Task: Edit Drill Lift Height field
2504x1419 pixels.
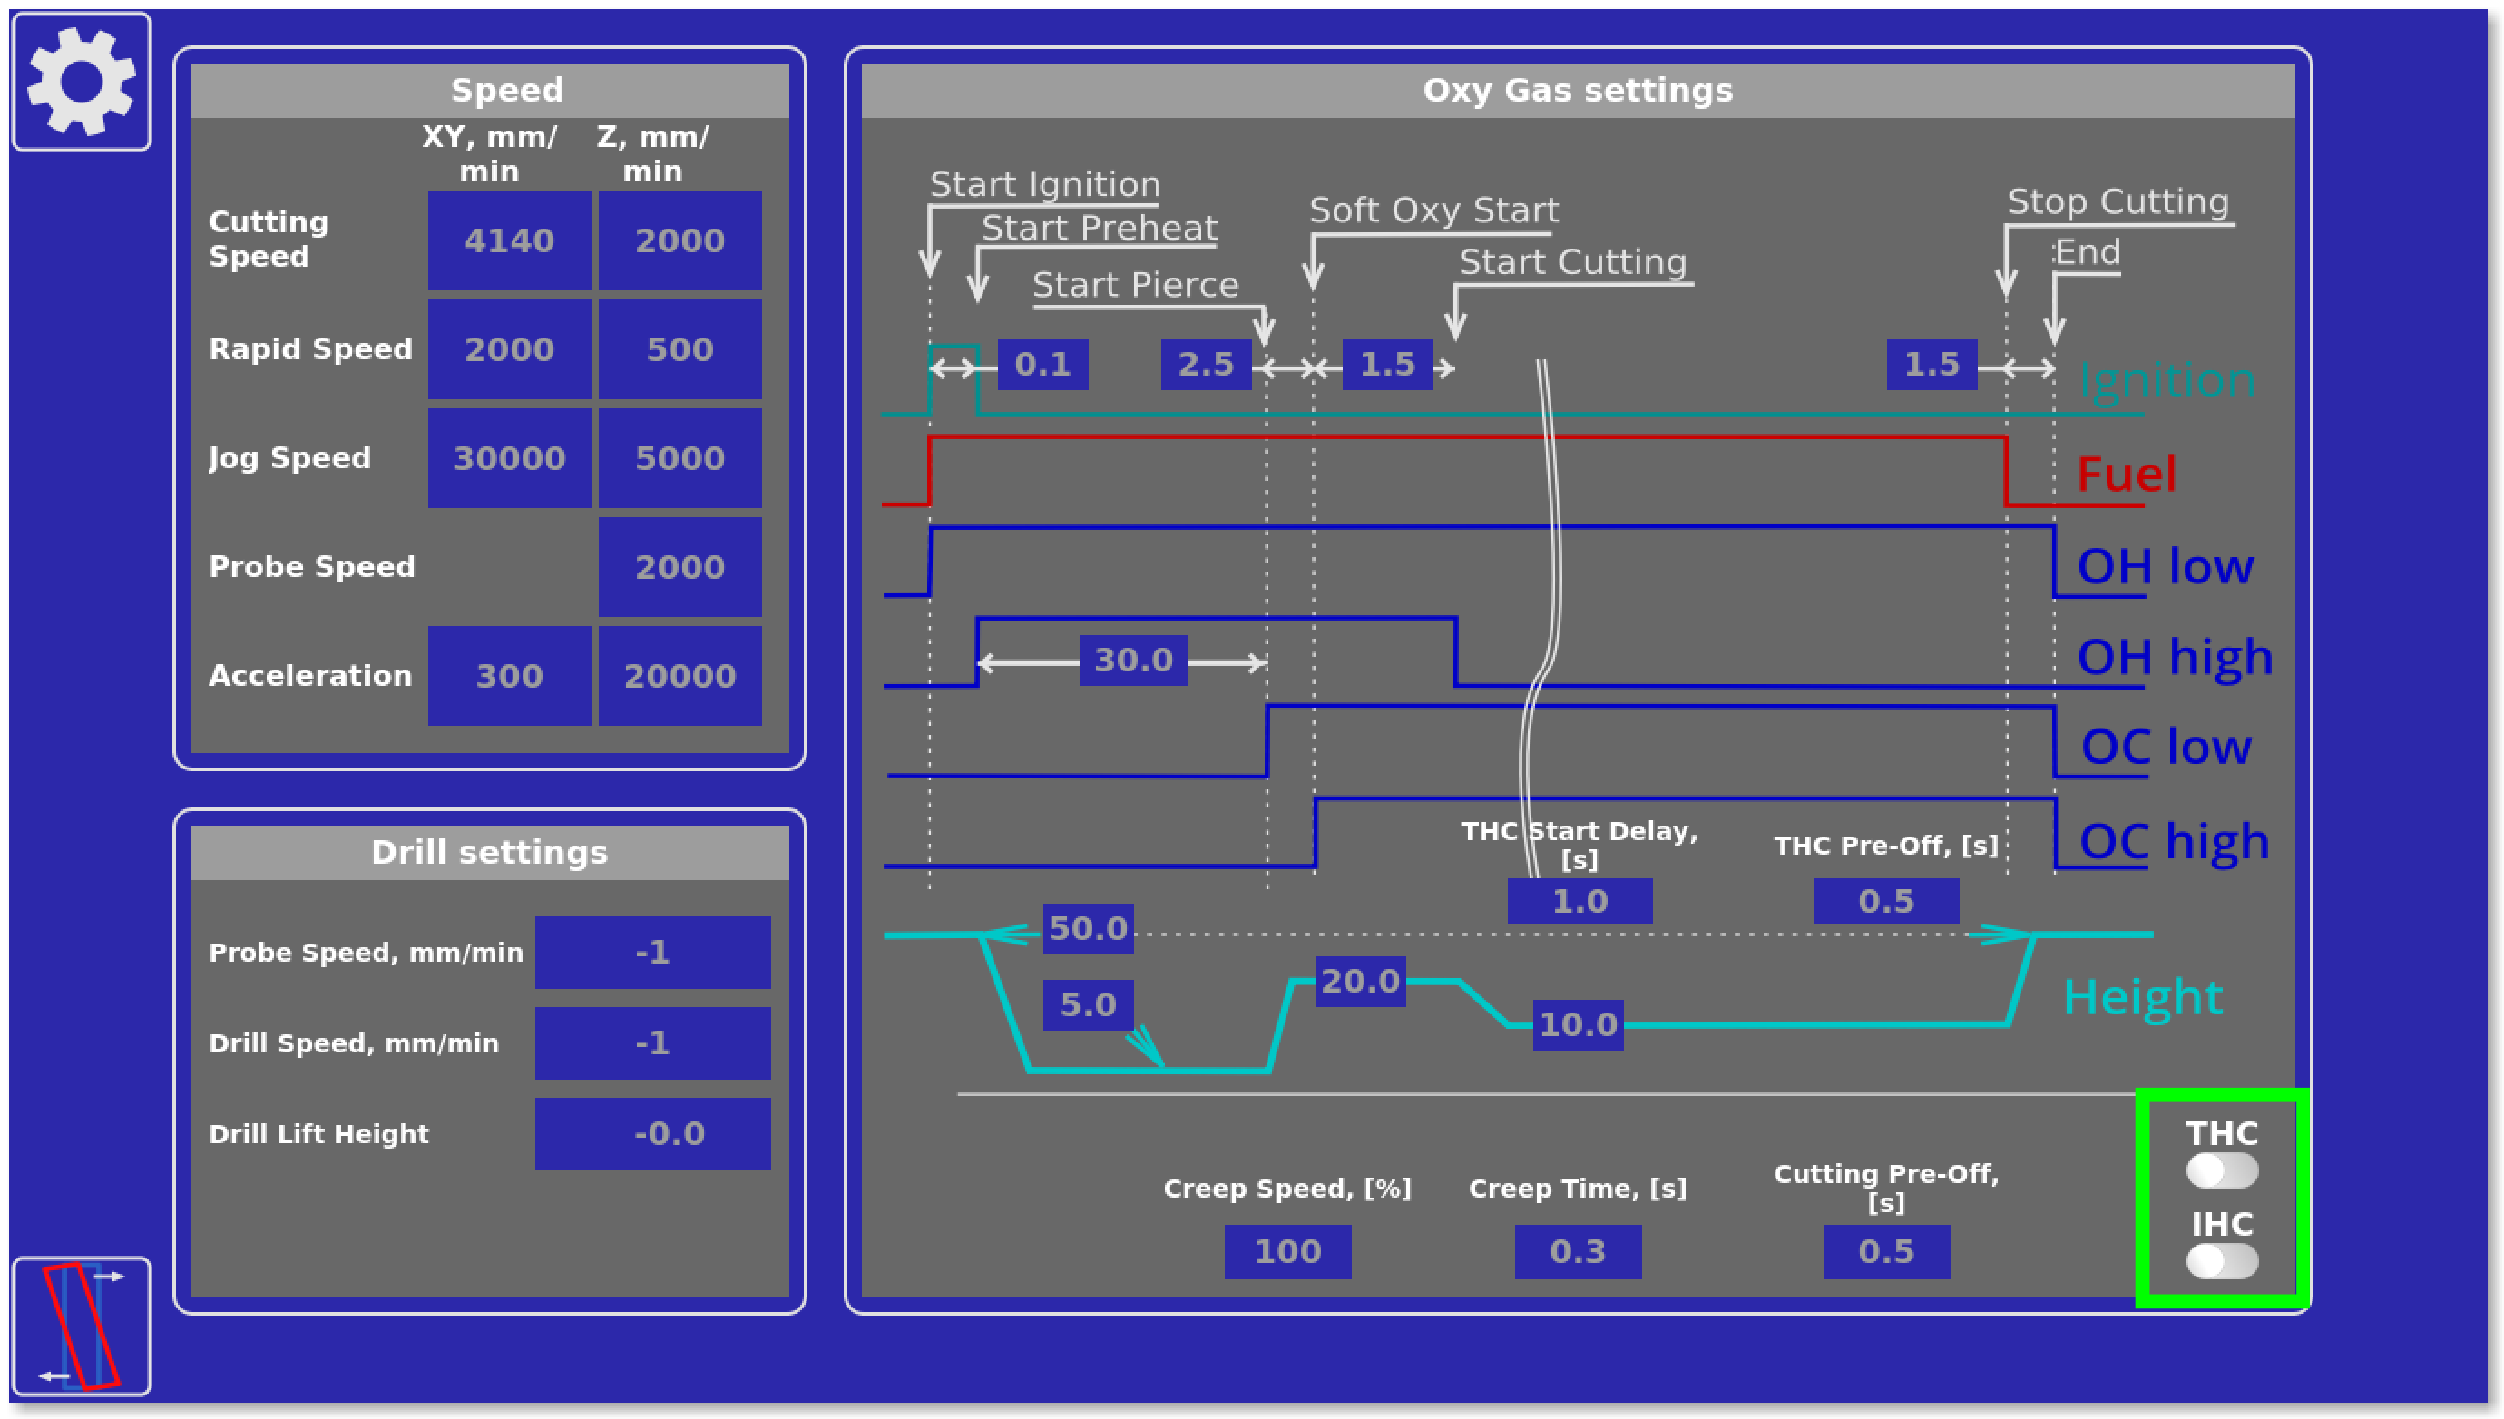Action: point(652,1133)
